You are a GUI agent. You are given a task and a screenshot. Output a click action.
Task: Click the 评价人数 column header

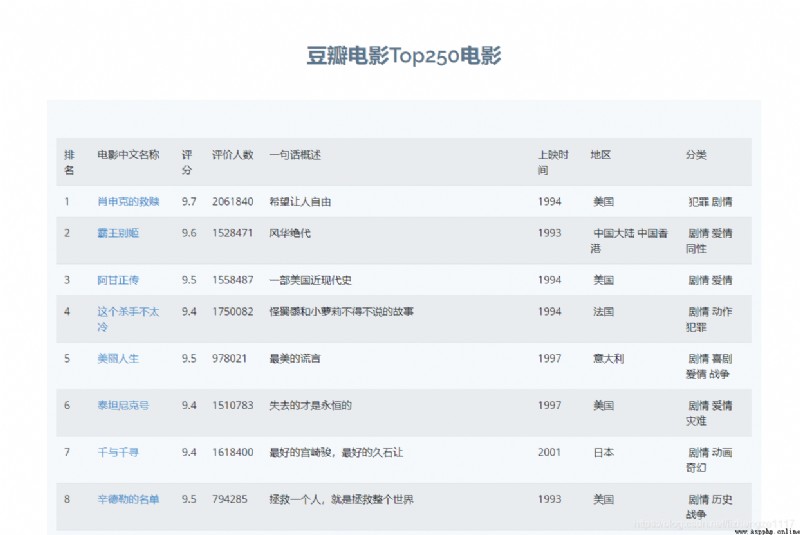233,155
